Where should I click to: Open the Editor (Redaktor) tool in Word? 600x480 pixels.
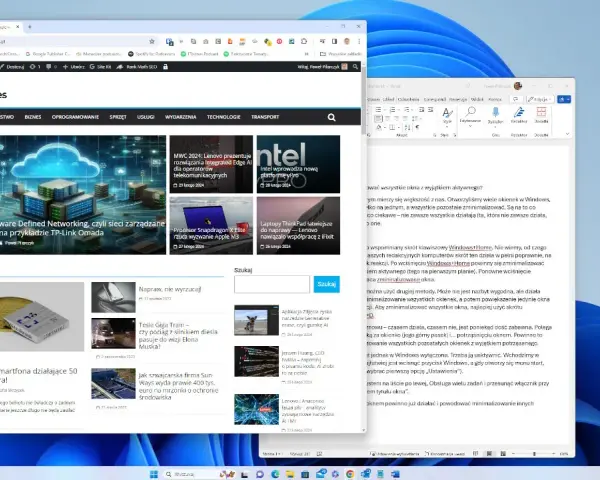[519, 116]
